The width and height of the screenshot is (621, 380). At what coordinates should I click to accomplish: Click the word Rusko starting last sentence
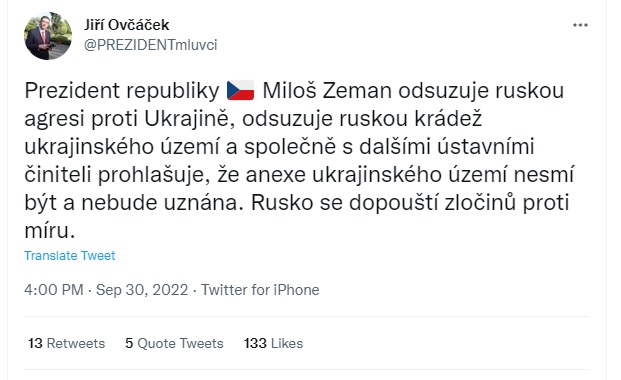point(282,203)
